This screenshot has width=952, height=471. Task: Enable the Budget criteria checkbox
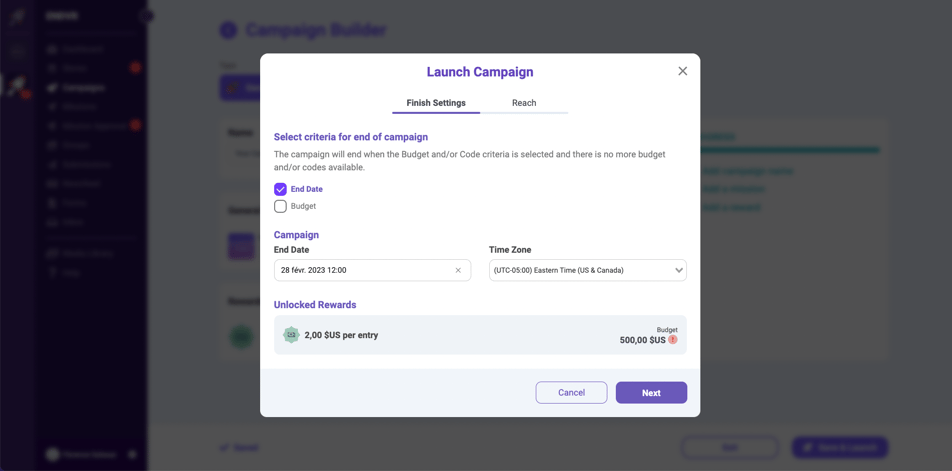pos(280,206)
